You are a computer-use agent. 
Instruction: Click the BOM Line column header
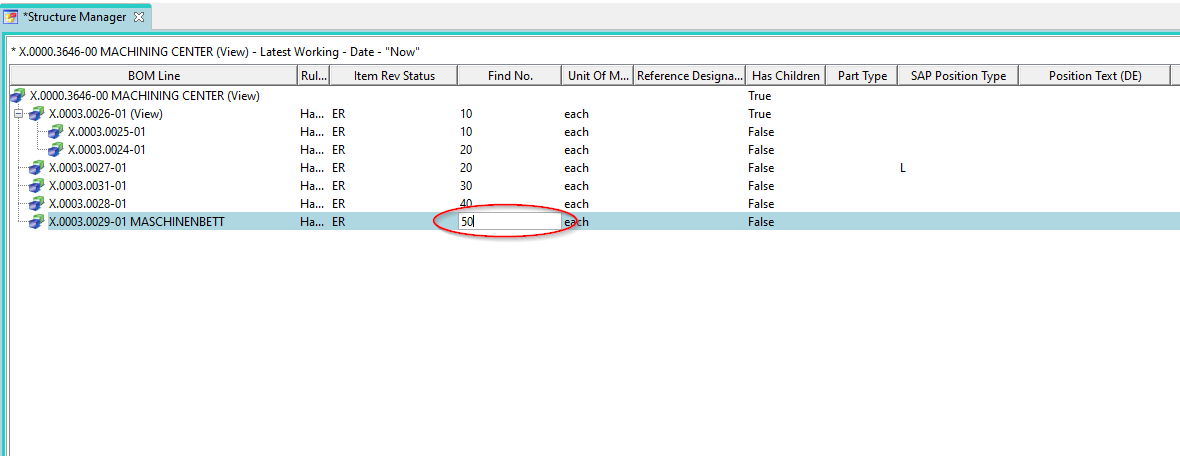(x=154, y=76)
